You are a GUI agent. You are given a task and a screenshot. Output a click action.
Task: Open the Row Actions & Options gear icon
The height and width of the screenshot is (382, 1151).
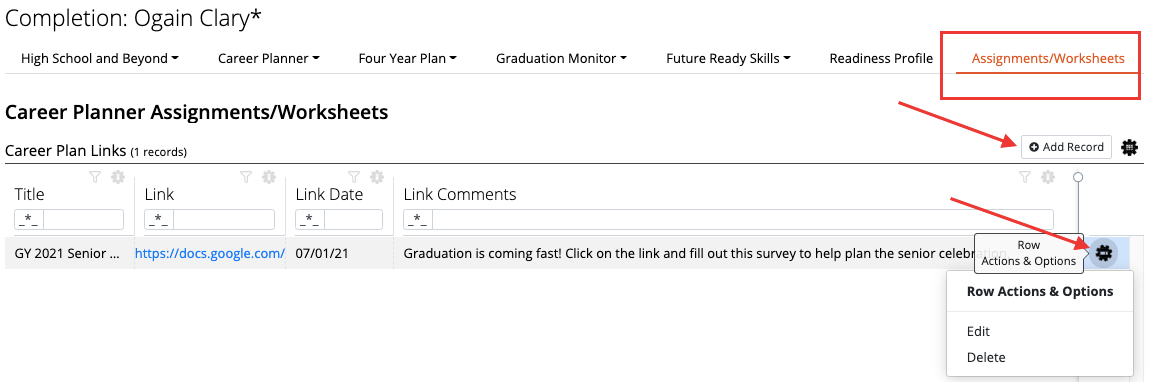1103,253
